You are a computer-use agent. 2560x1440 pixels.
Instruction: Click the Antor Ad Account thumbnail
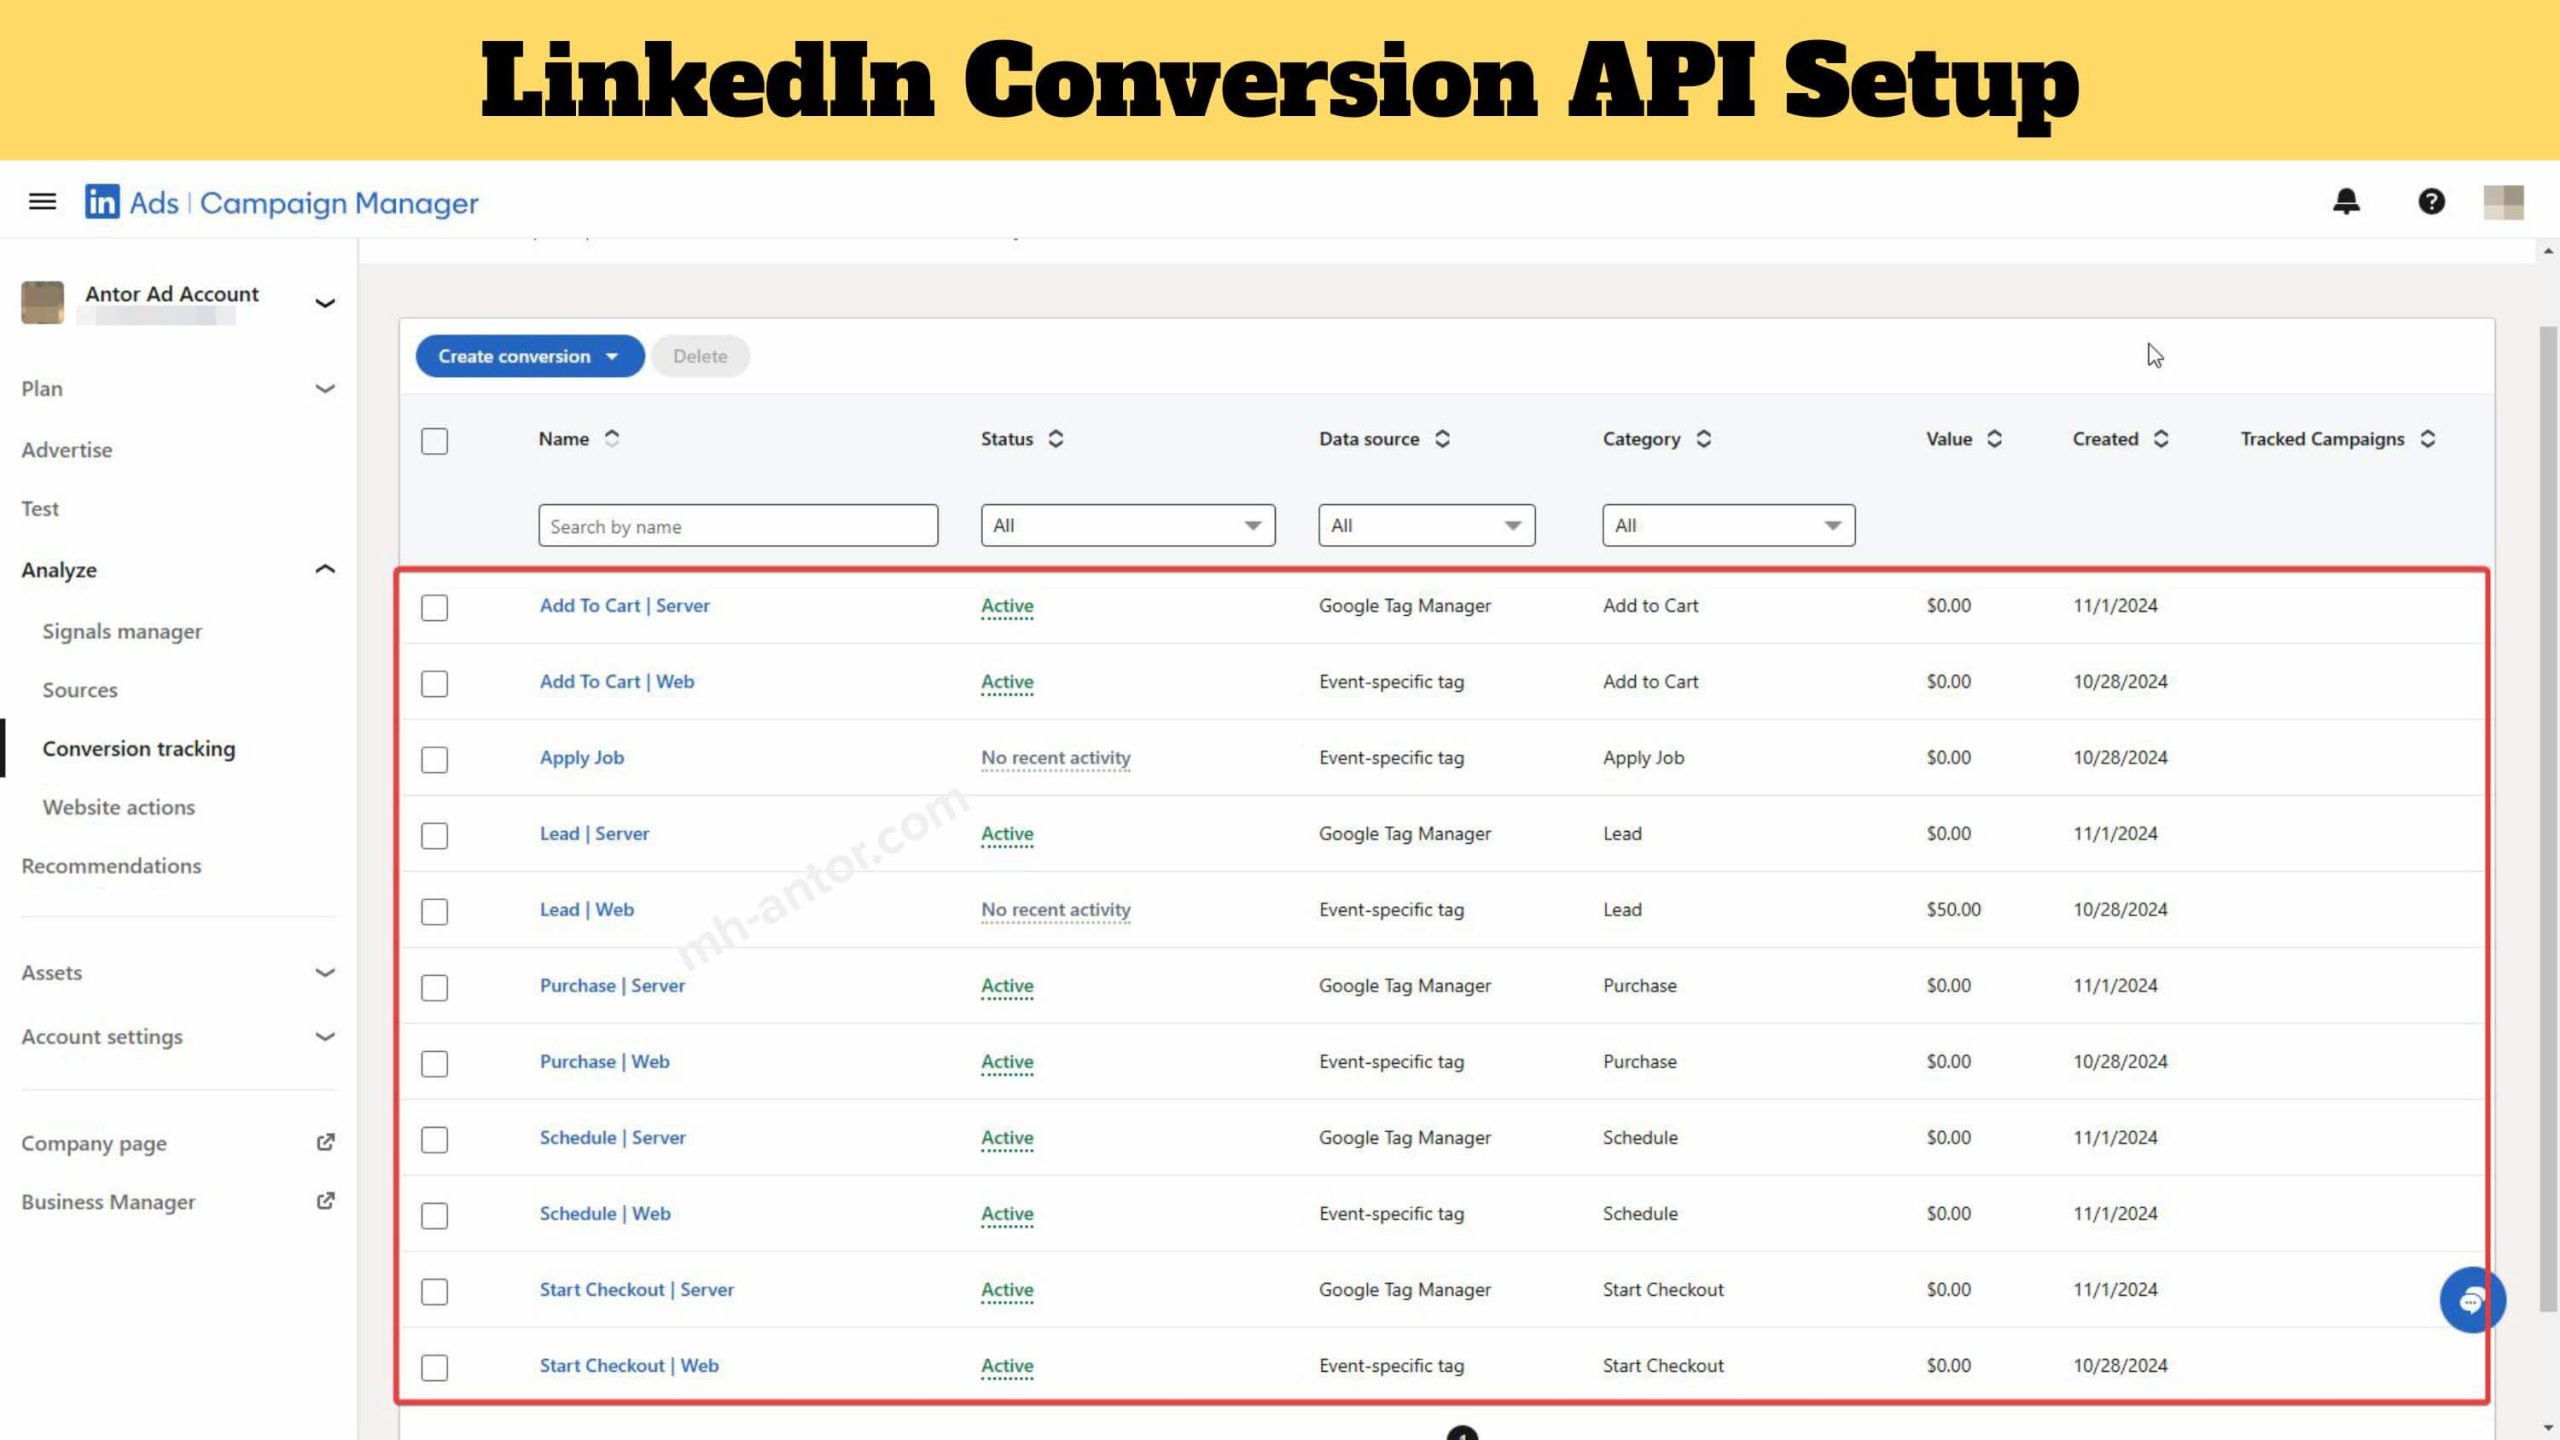[42, 302]
